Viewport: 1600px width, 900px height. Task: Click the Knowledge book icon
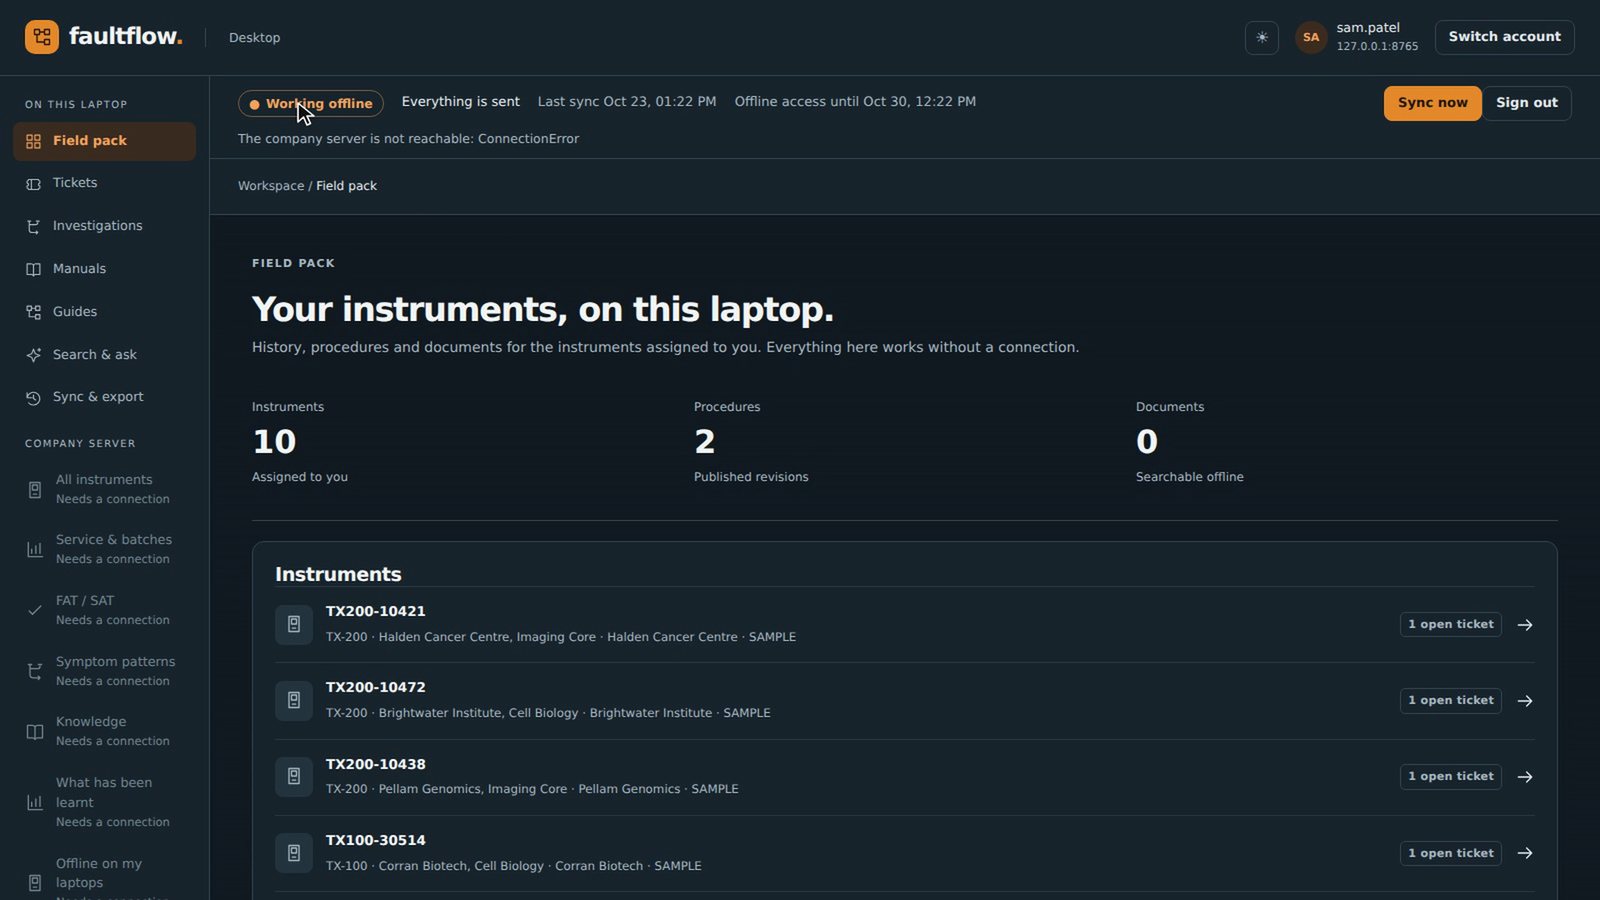(x=35, y=731)
